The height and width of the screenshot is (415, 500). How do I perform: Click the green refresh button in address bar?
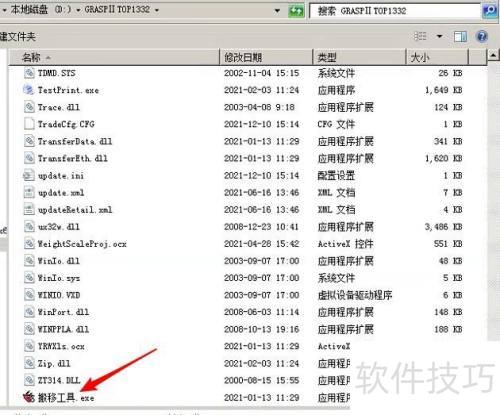[296, 11]
